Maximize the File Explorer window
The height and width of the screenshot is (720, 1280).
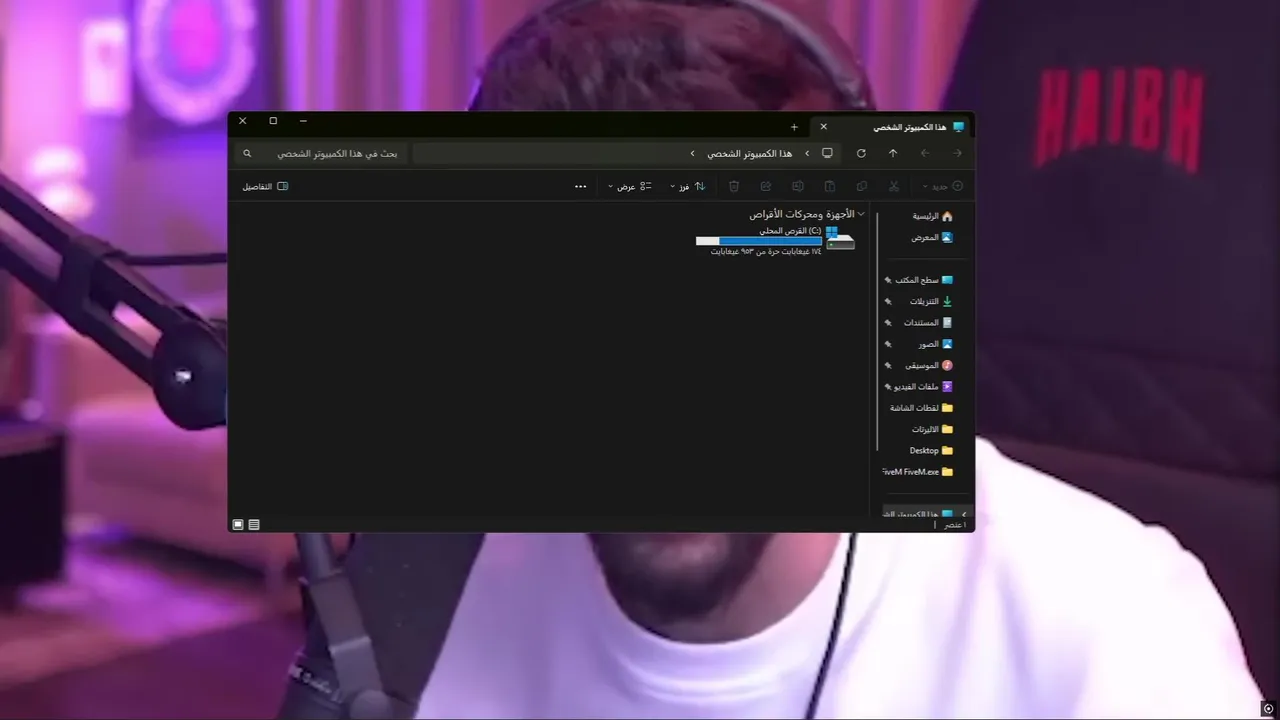pyautogui.click(x=273, y=121)
